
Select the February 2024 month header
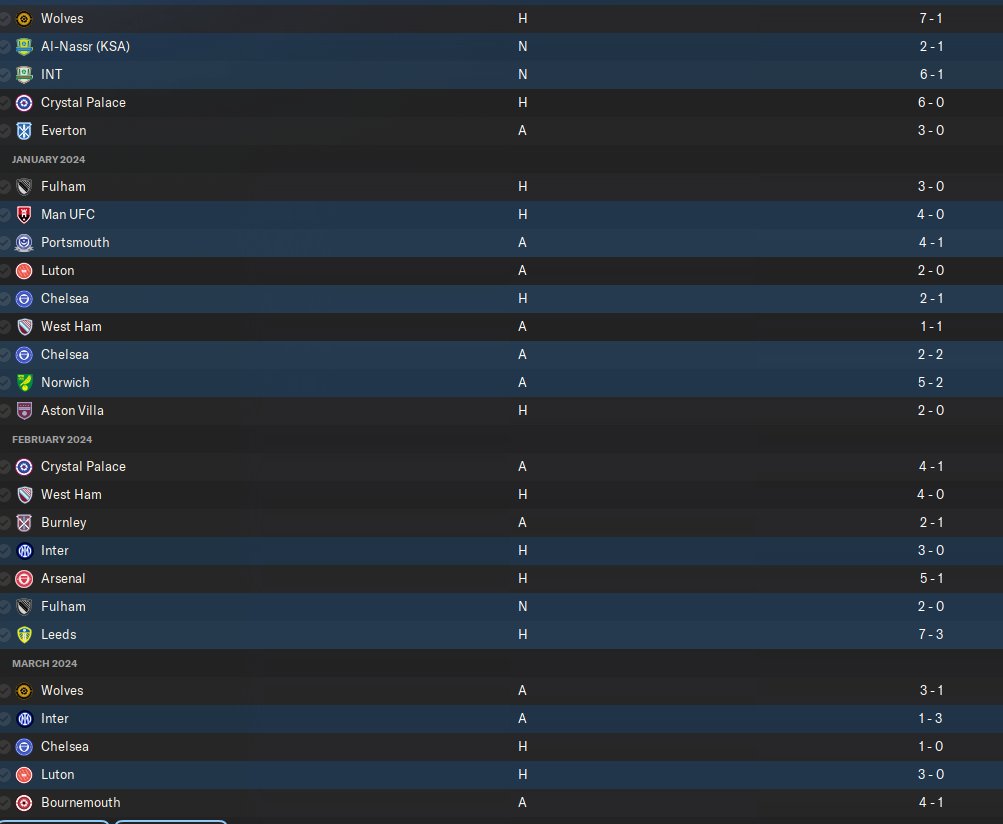click(52, 440)
